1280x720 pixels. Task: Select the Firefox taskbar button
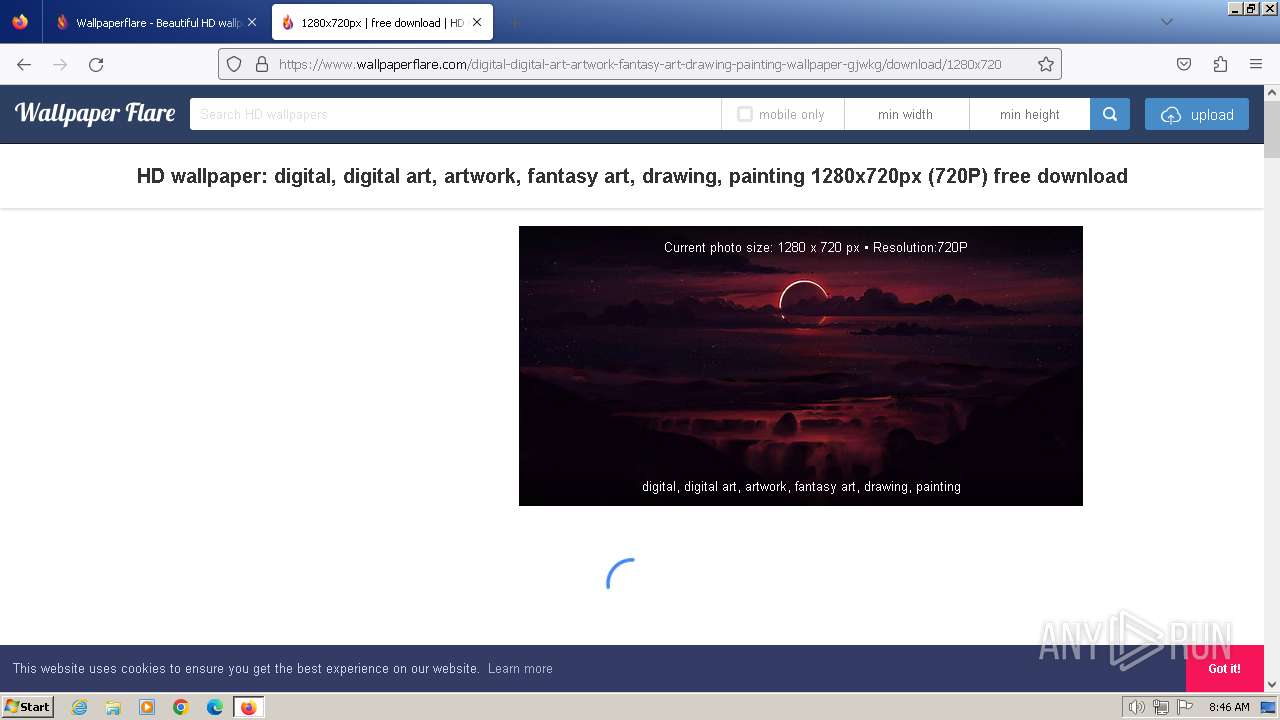[248, 707]
